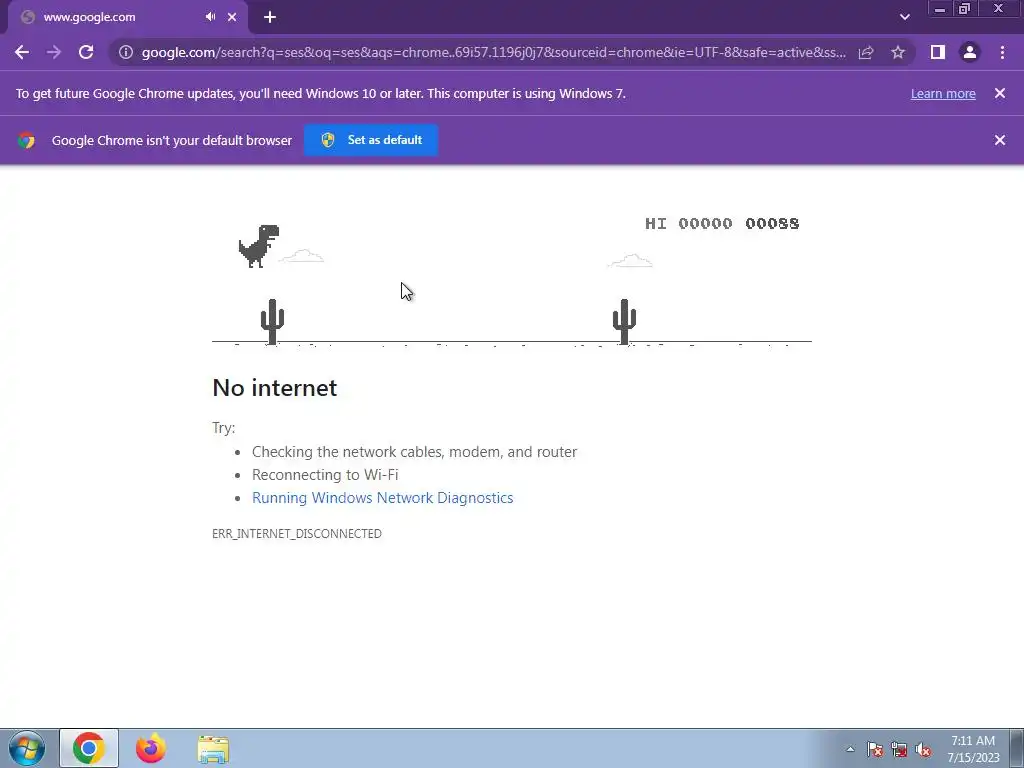View site information icon in address bar
Screen dimensions: 1024x768
click(125, 52)
